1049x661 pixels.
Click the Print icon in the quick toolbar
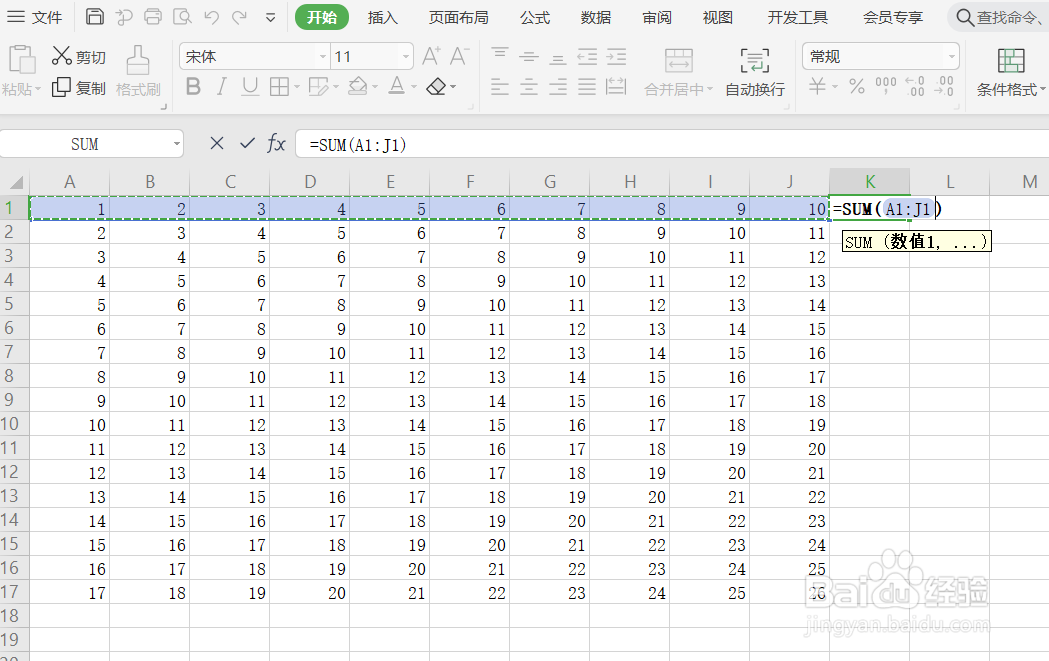click(x=153, y=17)
